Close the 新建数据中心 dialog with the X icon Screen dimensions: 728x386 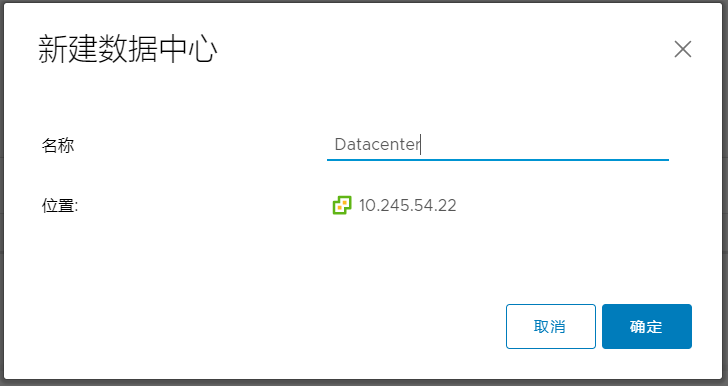coord(682,49)
